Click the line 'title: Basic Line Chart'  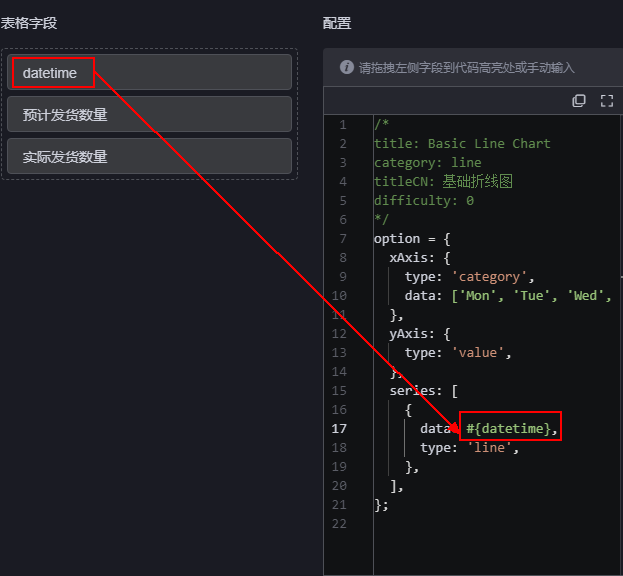tap(462, 143)
